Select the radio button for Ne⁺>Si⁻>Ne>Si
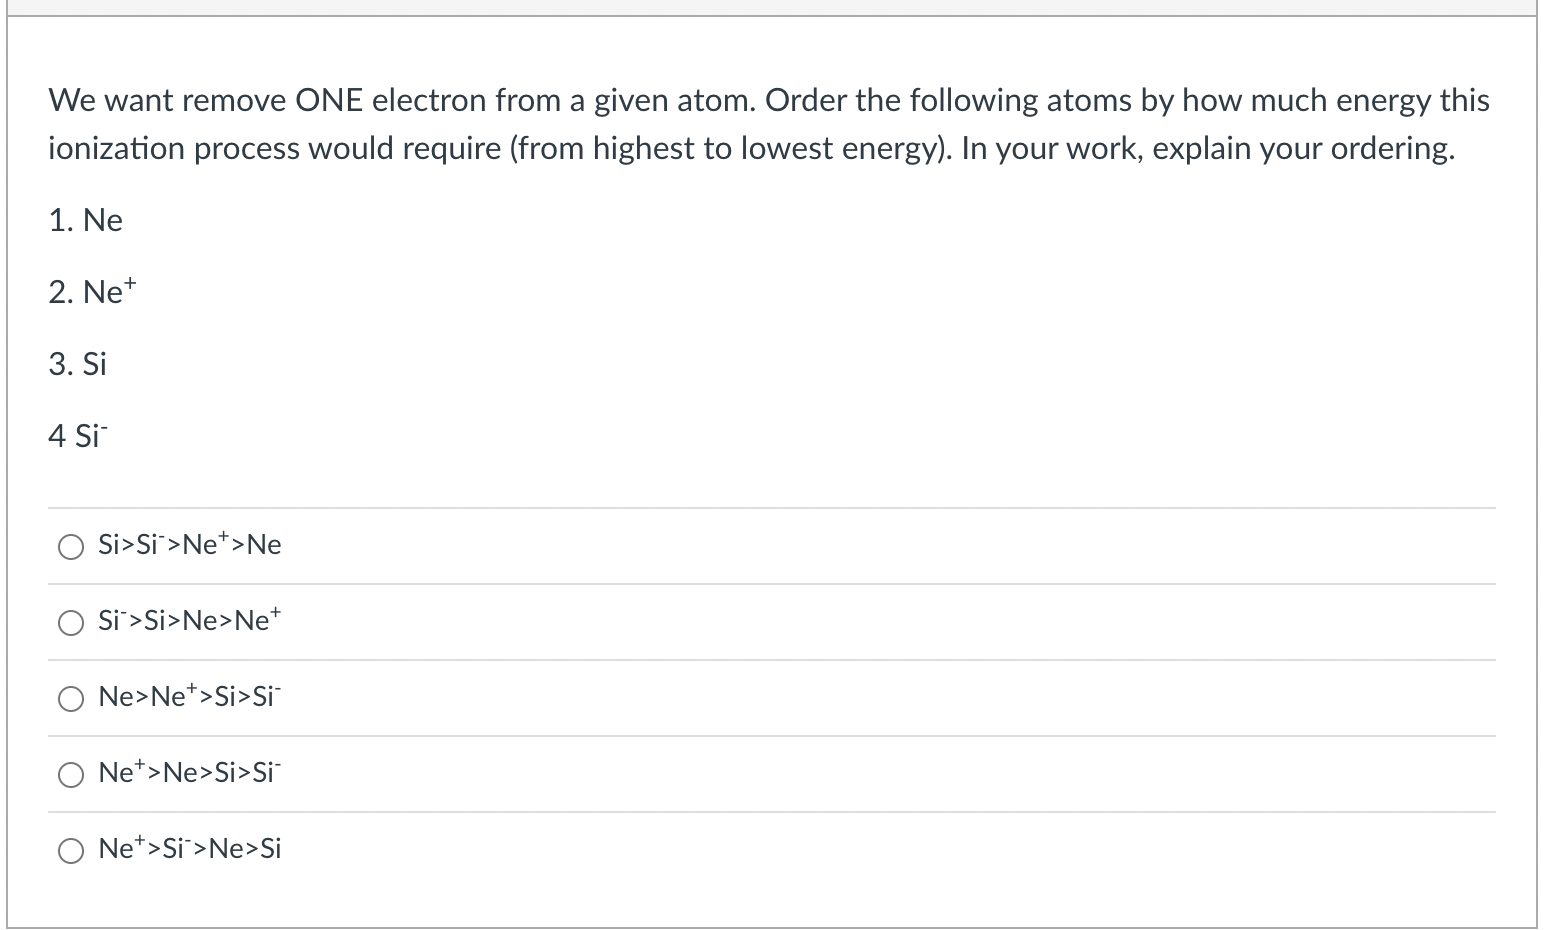 click(70, 850)
